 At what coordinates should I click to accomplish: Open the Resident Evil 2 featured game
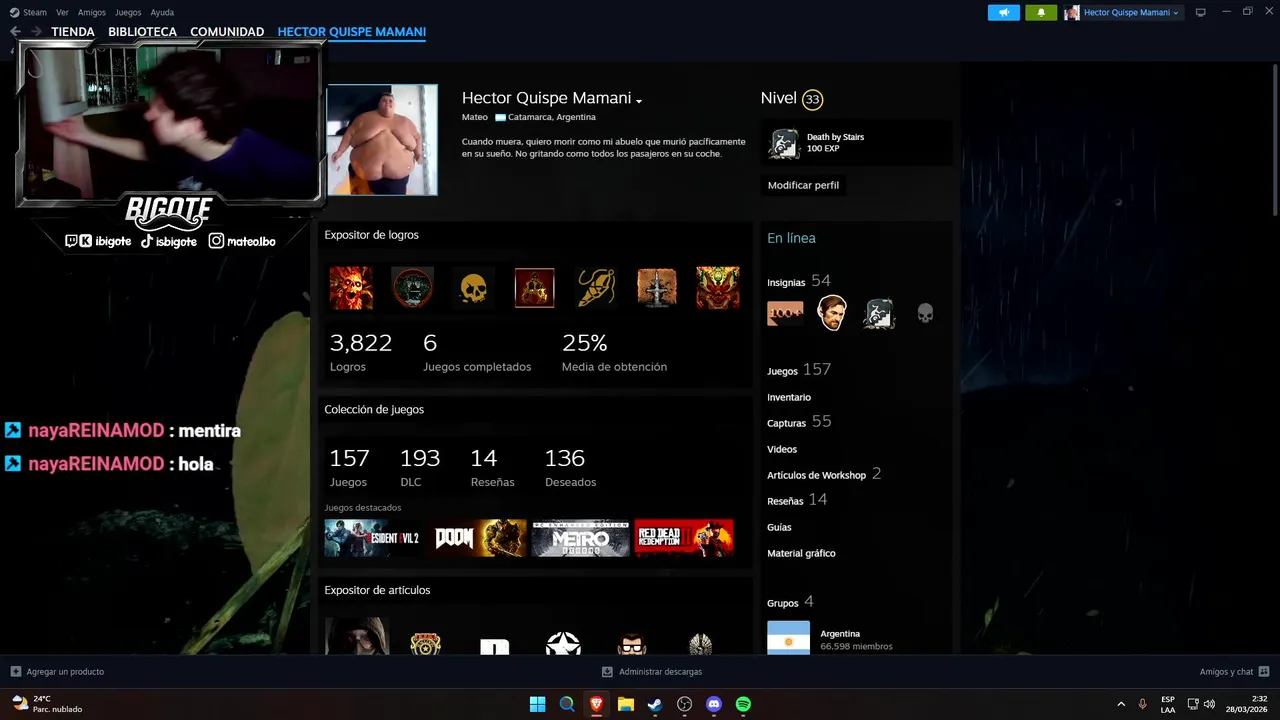373,538
